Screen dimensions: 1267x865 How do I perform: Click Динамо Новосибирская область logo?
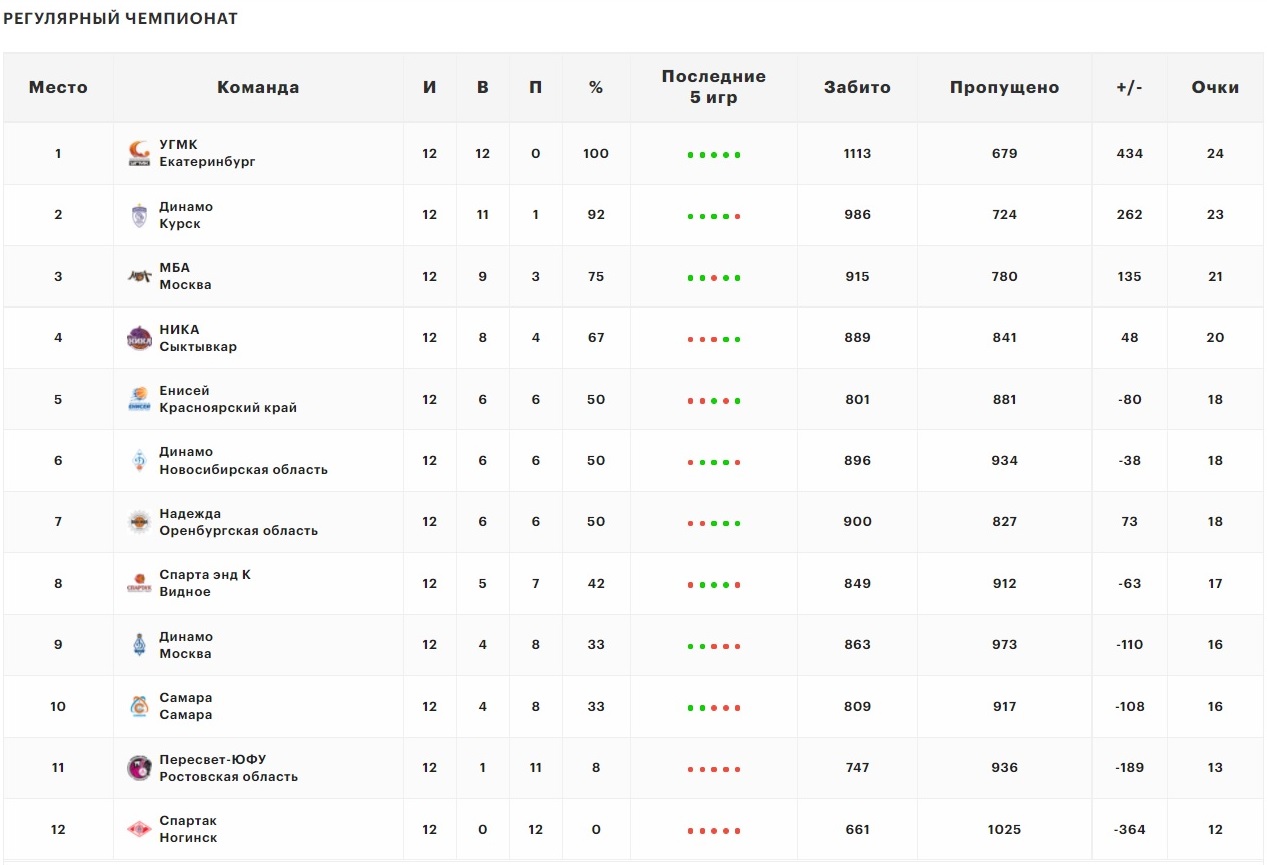pos(139,461)
